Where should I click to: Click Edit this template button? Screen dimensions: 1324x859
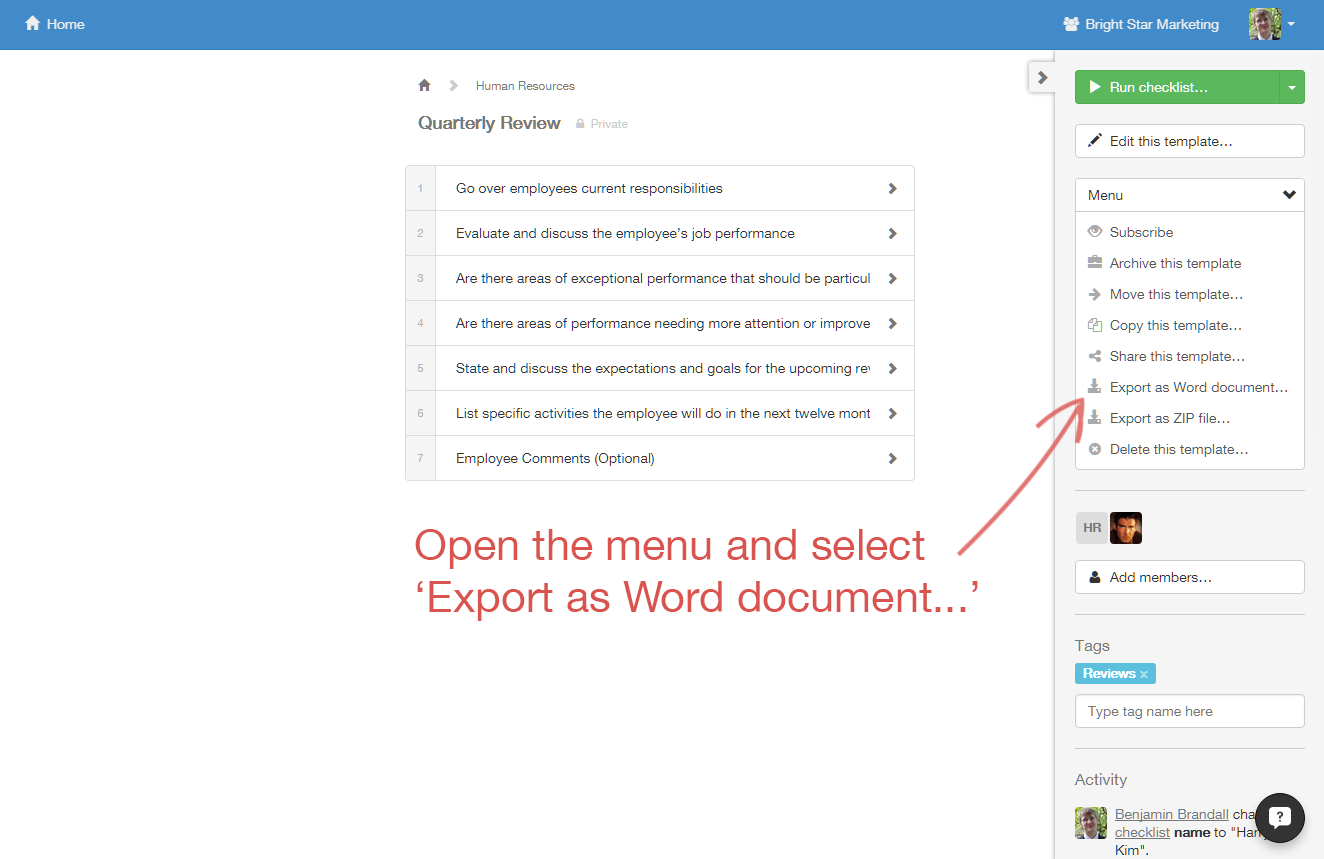point(1189,141)
